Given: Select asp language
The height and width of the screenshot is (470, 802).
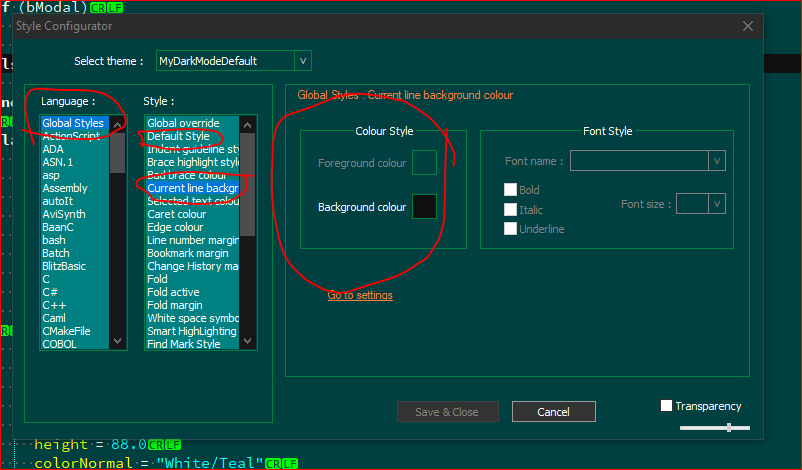Looking at the screenshot, I should coord(75,175).
